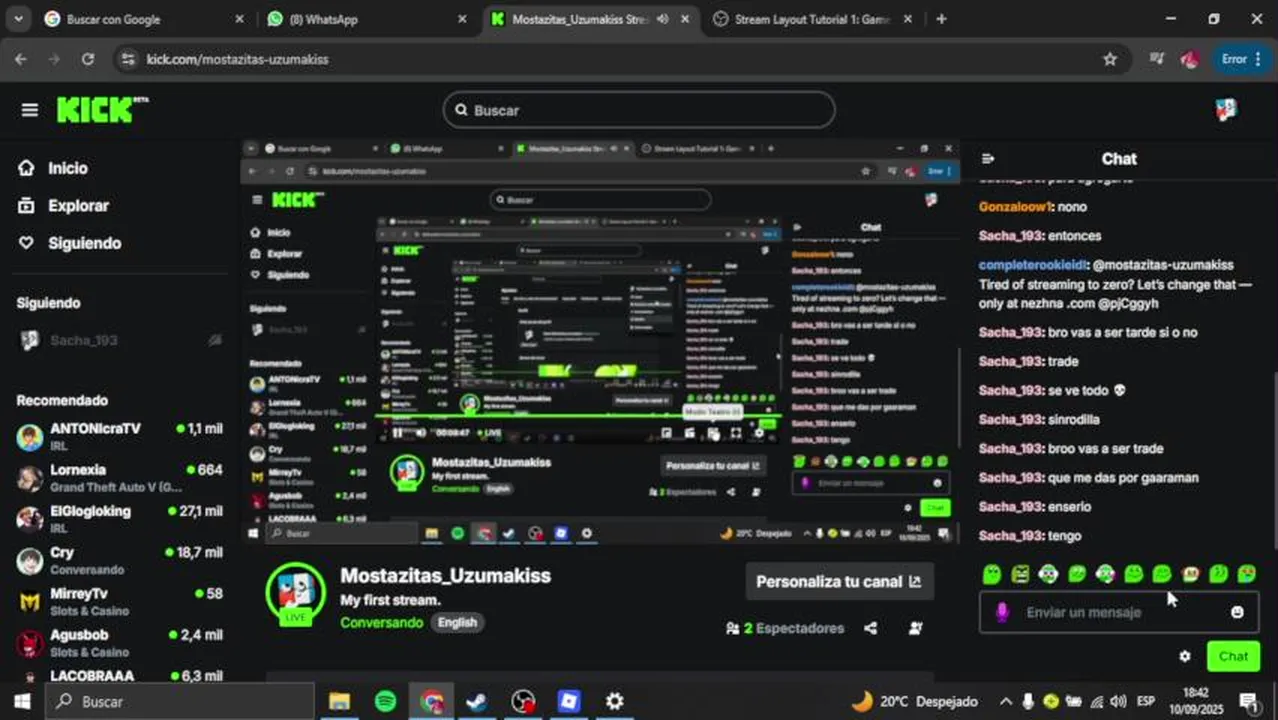
Task: Open Spotify from the taskbar
Action: (385, 701)
